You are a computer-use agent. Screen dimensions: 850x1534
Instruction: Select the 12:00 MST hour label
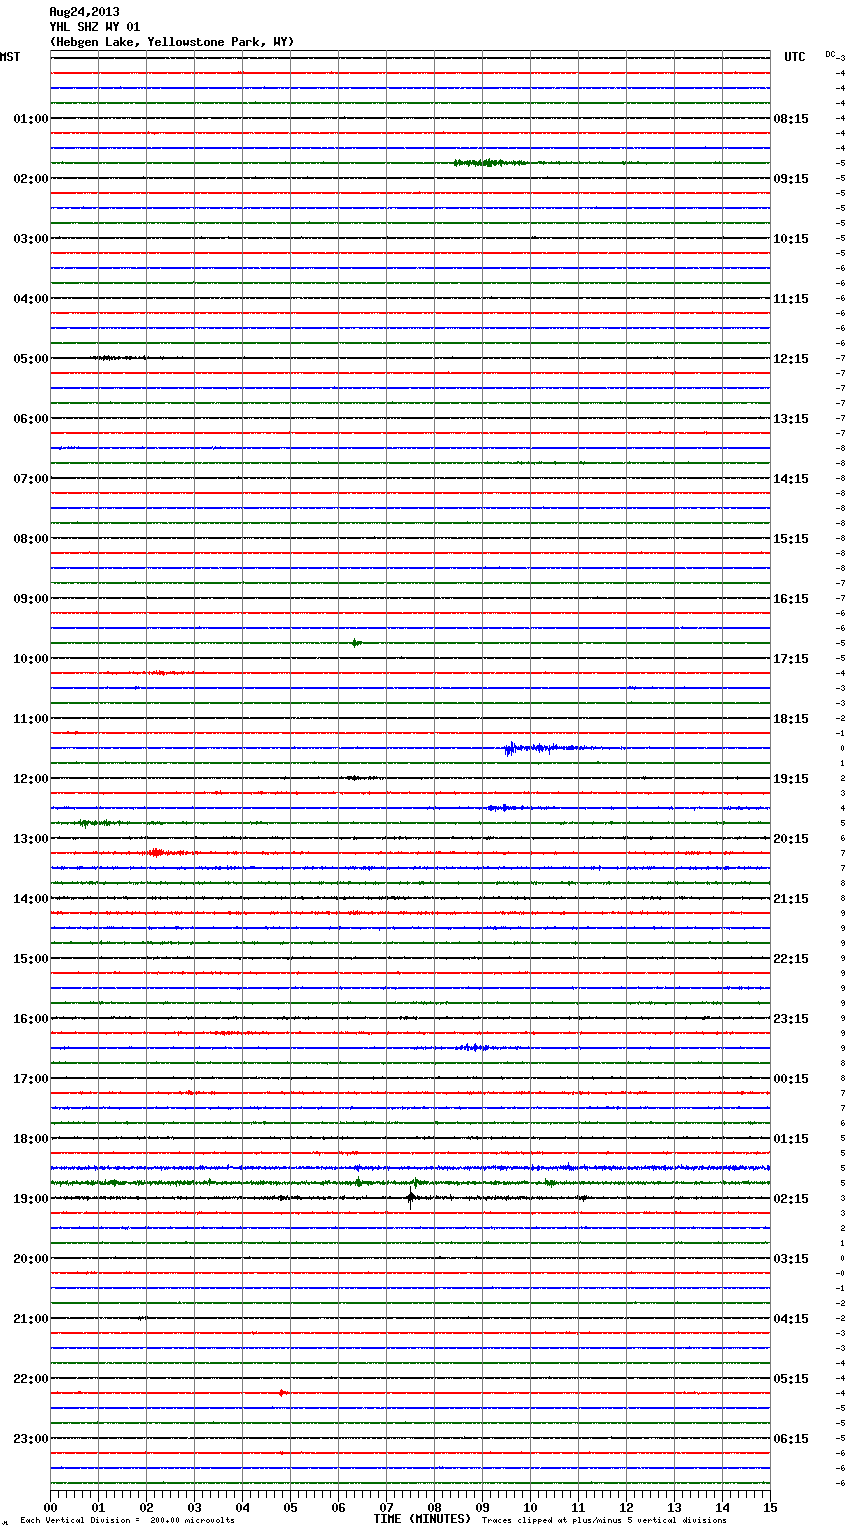30,778
